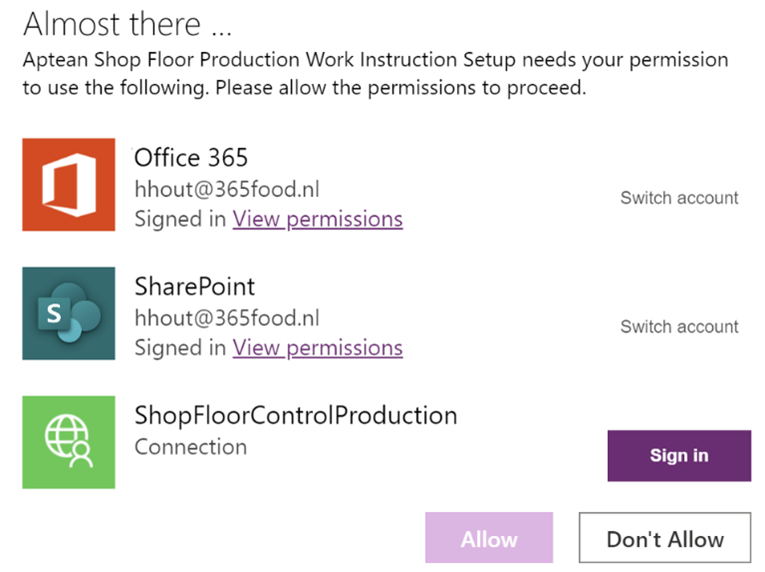Click the teal SharePoint logo icon
The image size is (765, 572).
coord(69,313)
